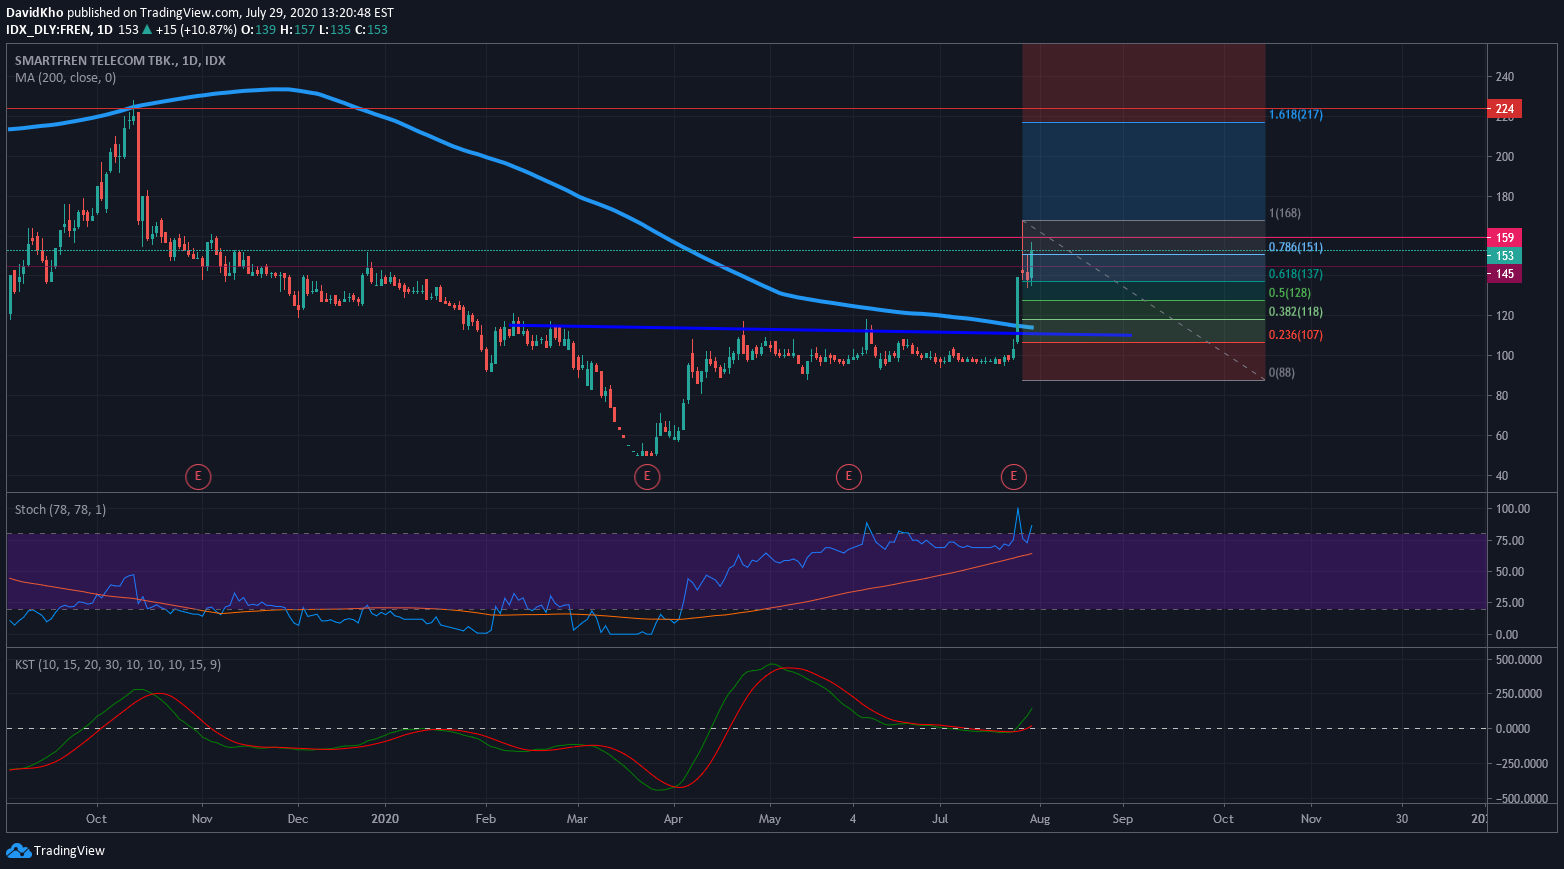
Task: Open the earnings marker E near June
Action: point(848,476)
